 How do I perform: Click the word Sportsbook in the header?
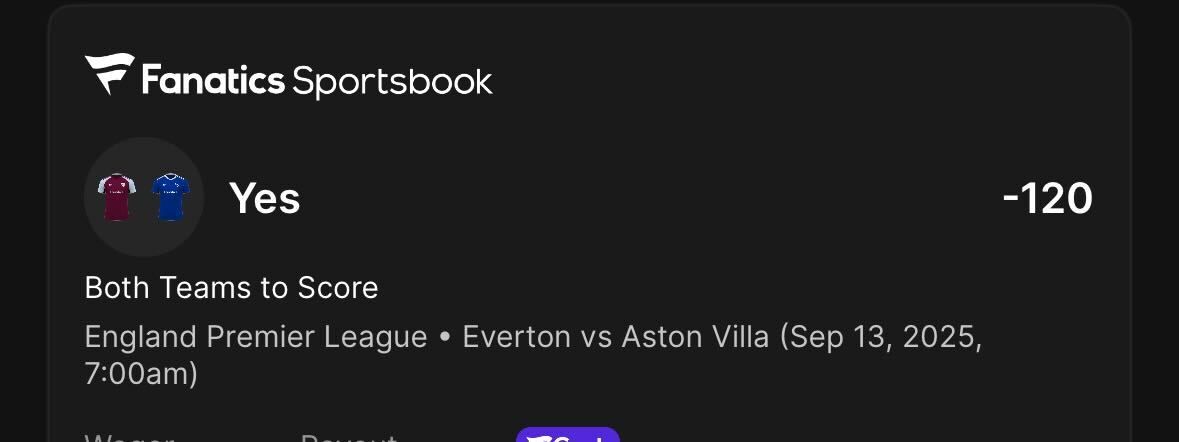[x=392, y=82]
